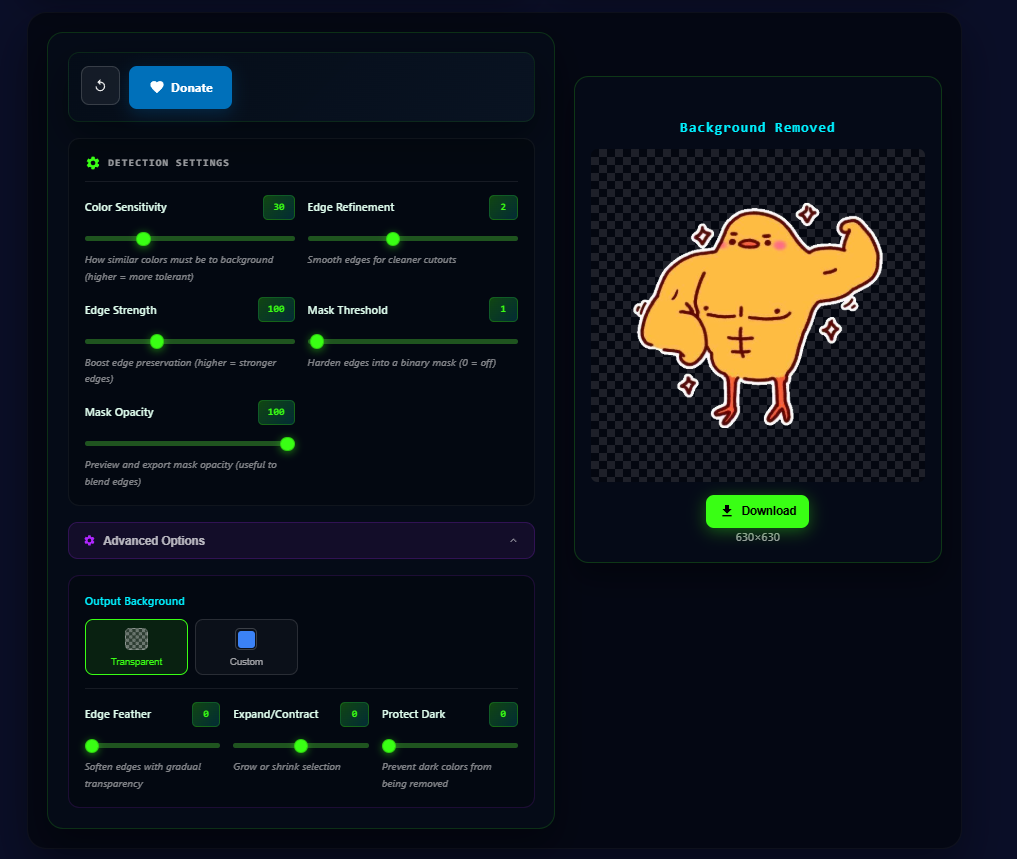Screen dimensions: 1017x859
Task: Click the Edge Feather label
Action: (118, 714)
